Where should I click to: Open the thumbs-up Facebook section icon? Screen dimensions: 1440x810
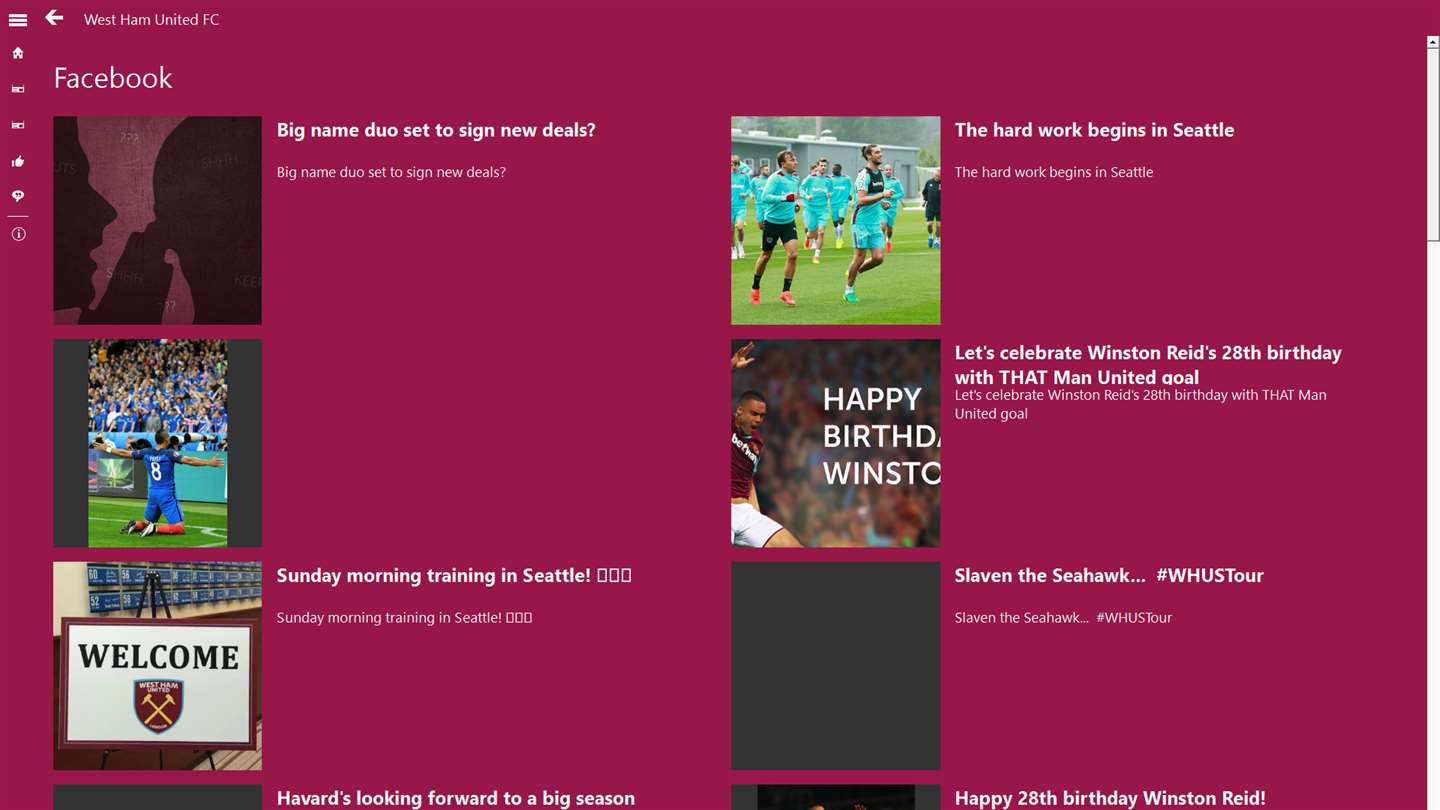(18, 161)
